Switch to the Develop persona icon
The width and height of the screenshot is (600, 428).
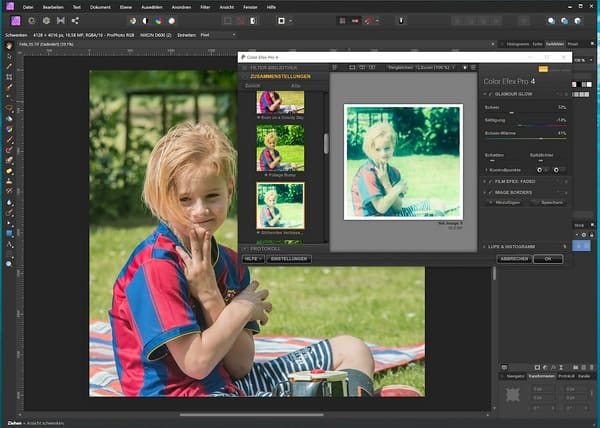46,21
